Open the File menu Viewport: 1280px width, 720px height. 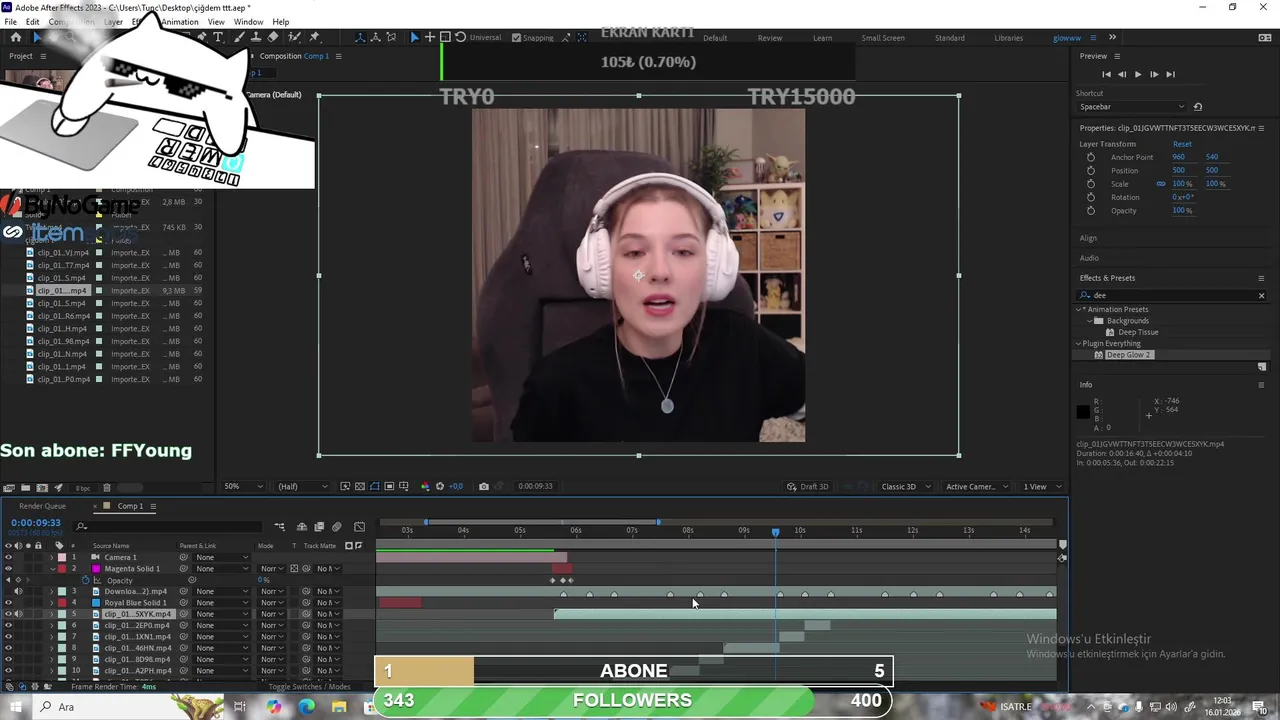pos(11,22)
